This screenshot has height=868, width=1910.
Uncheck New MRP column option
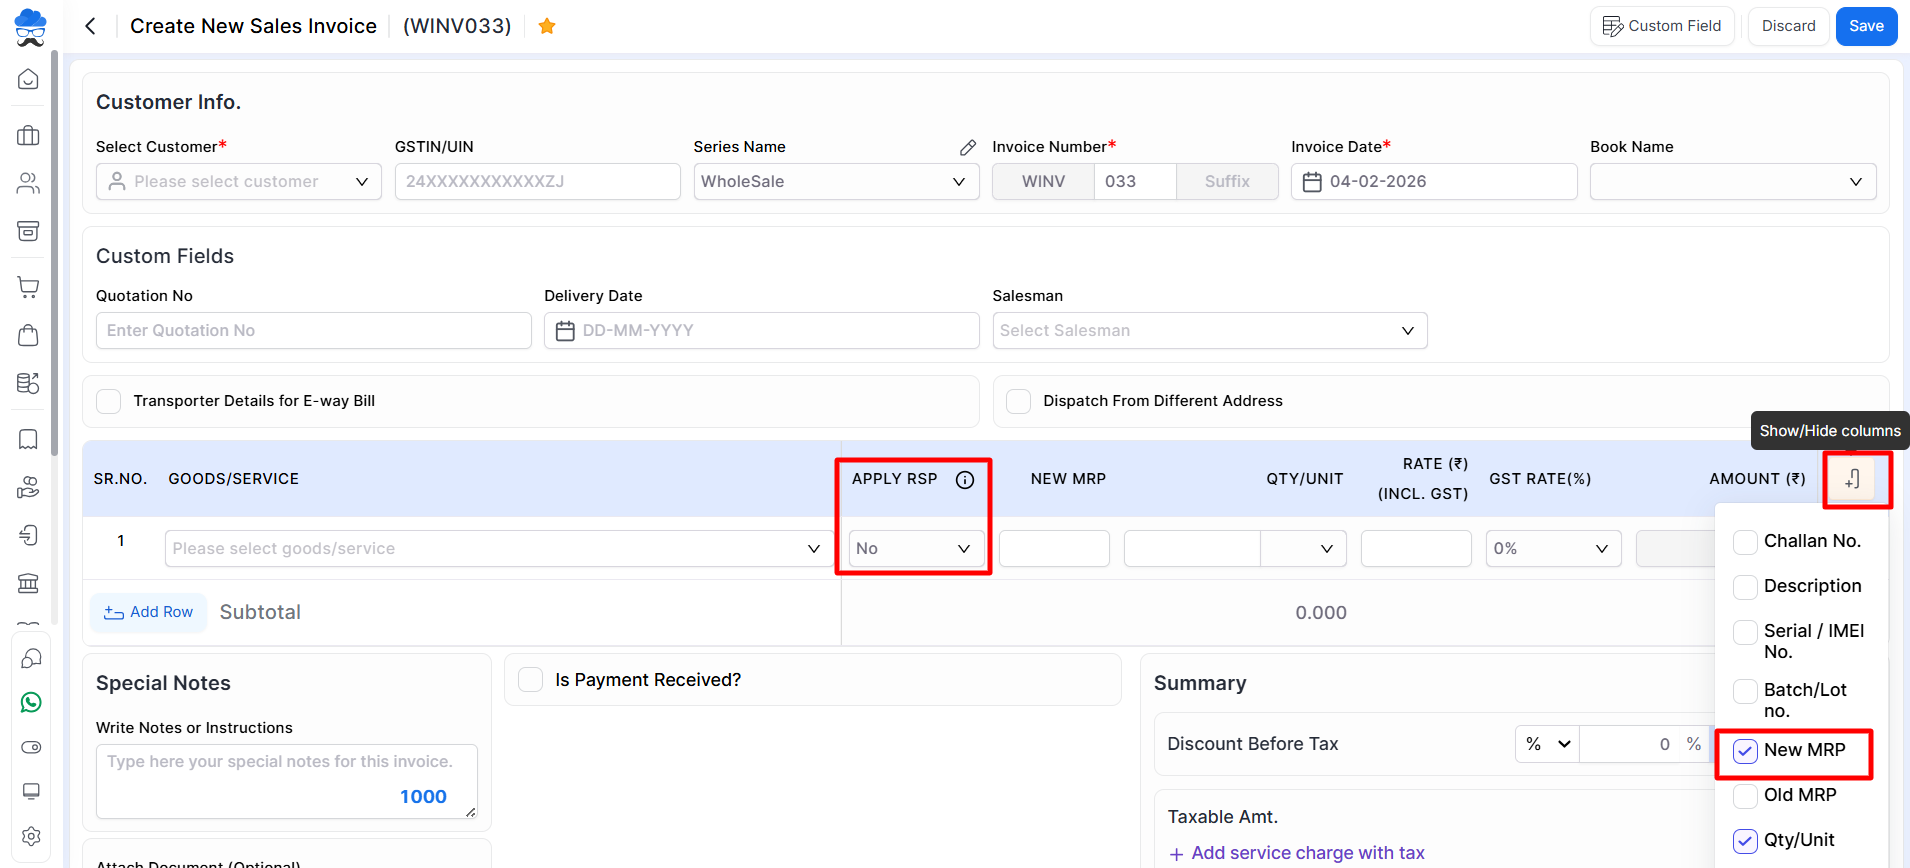coord(1745,751)
